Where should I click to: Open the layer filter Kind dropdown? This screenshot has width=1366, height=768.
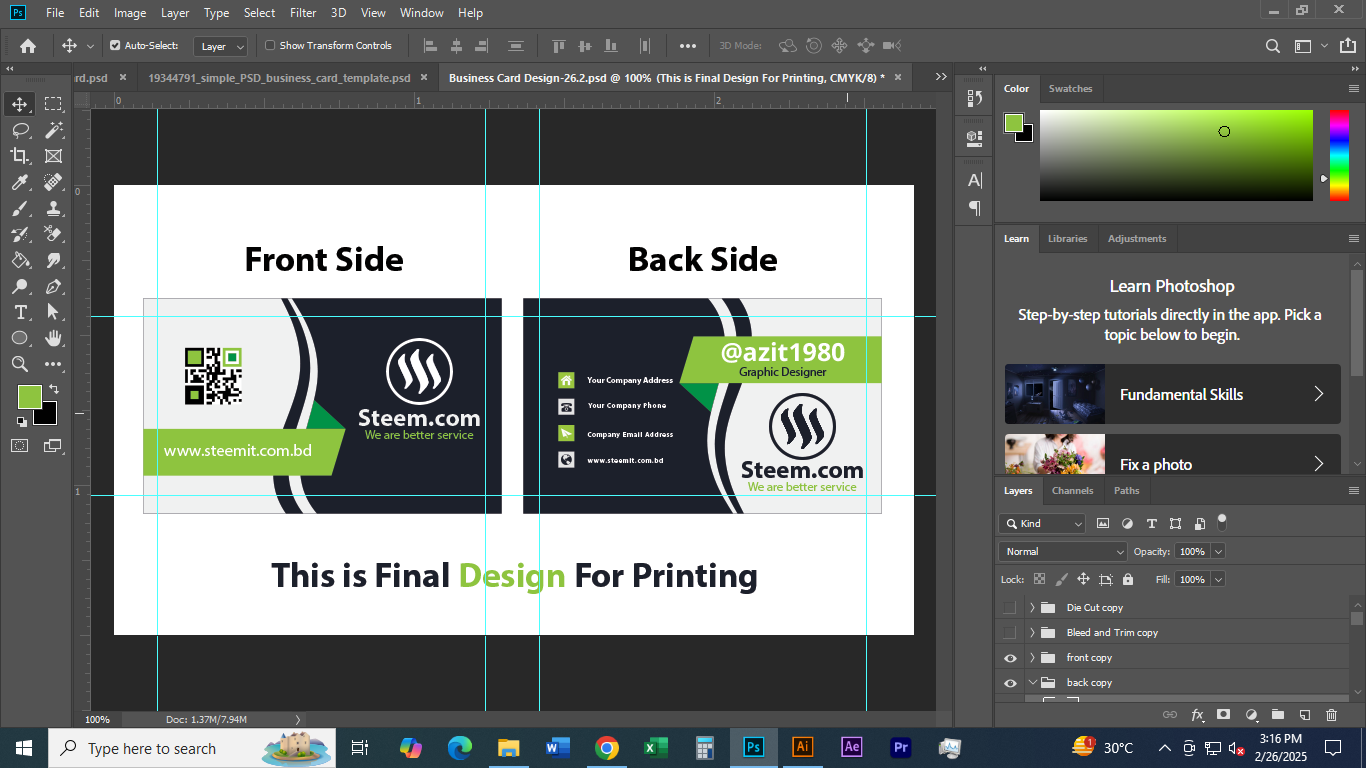tap(1042, 523)
